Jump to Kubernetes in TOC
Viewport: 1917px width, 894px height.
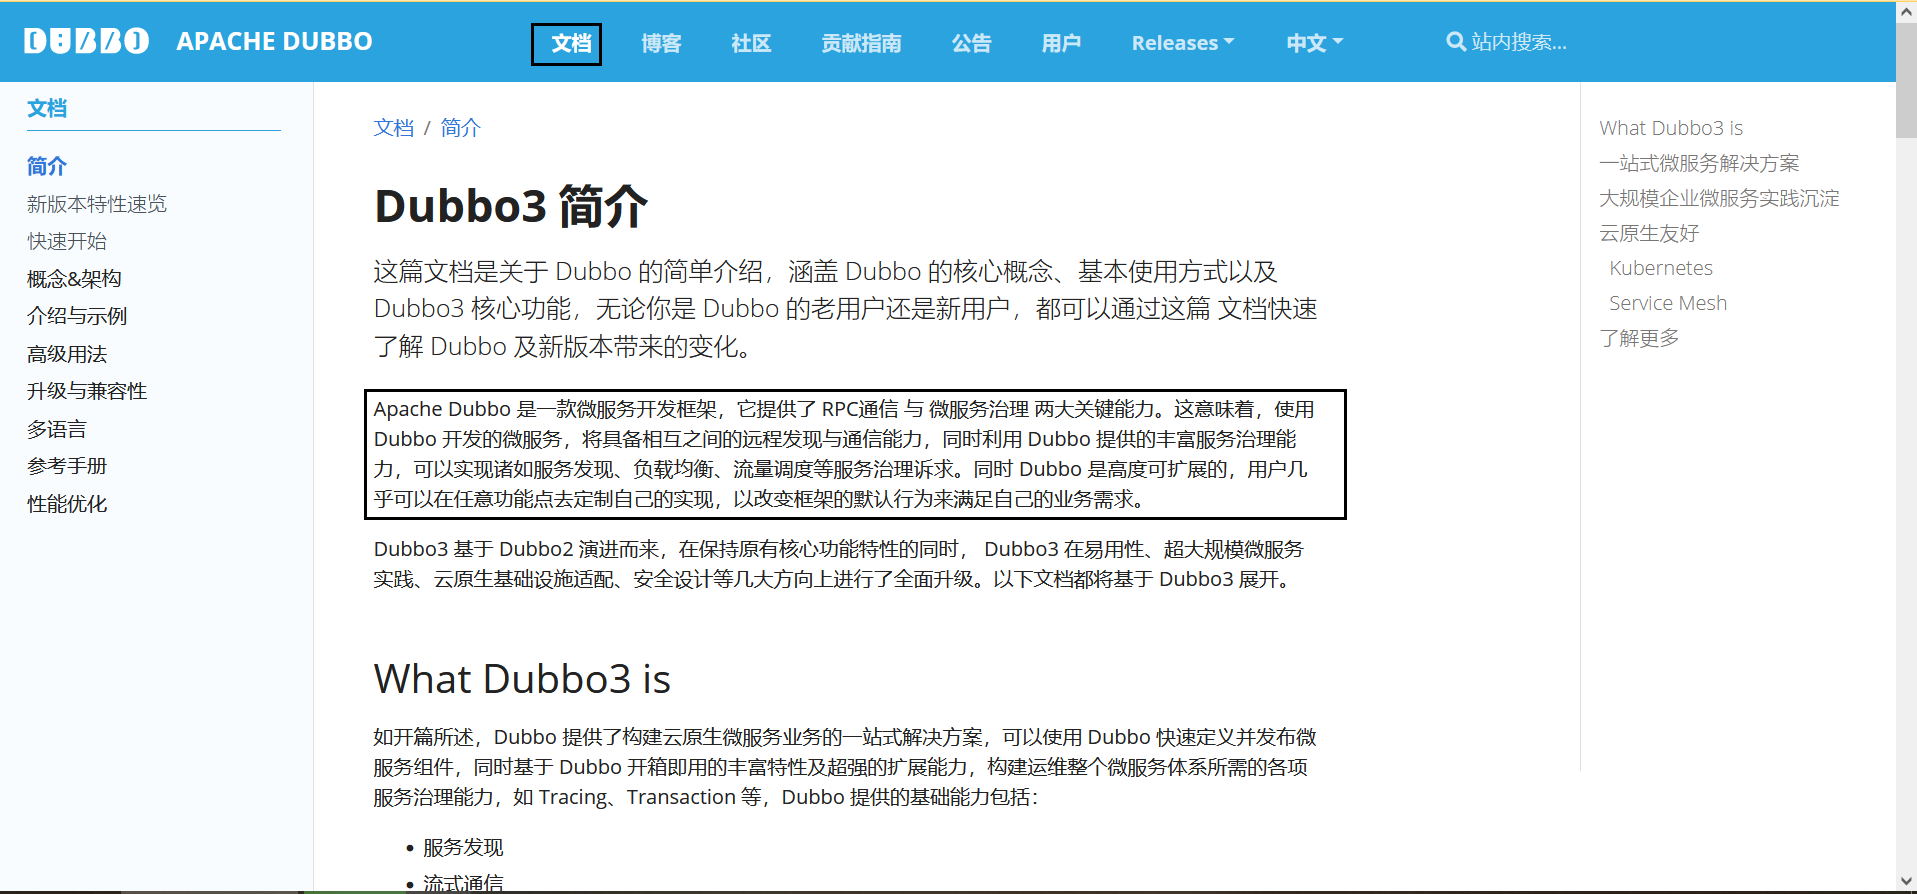click(x=1661, y=268)
